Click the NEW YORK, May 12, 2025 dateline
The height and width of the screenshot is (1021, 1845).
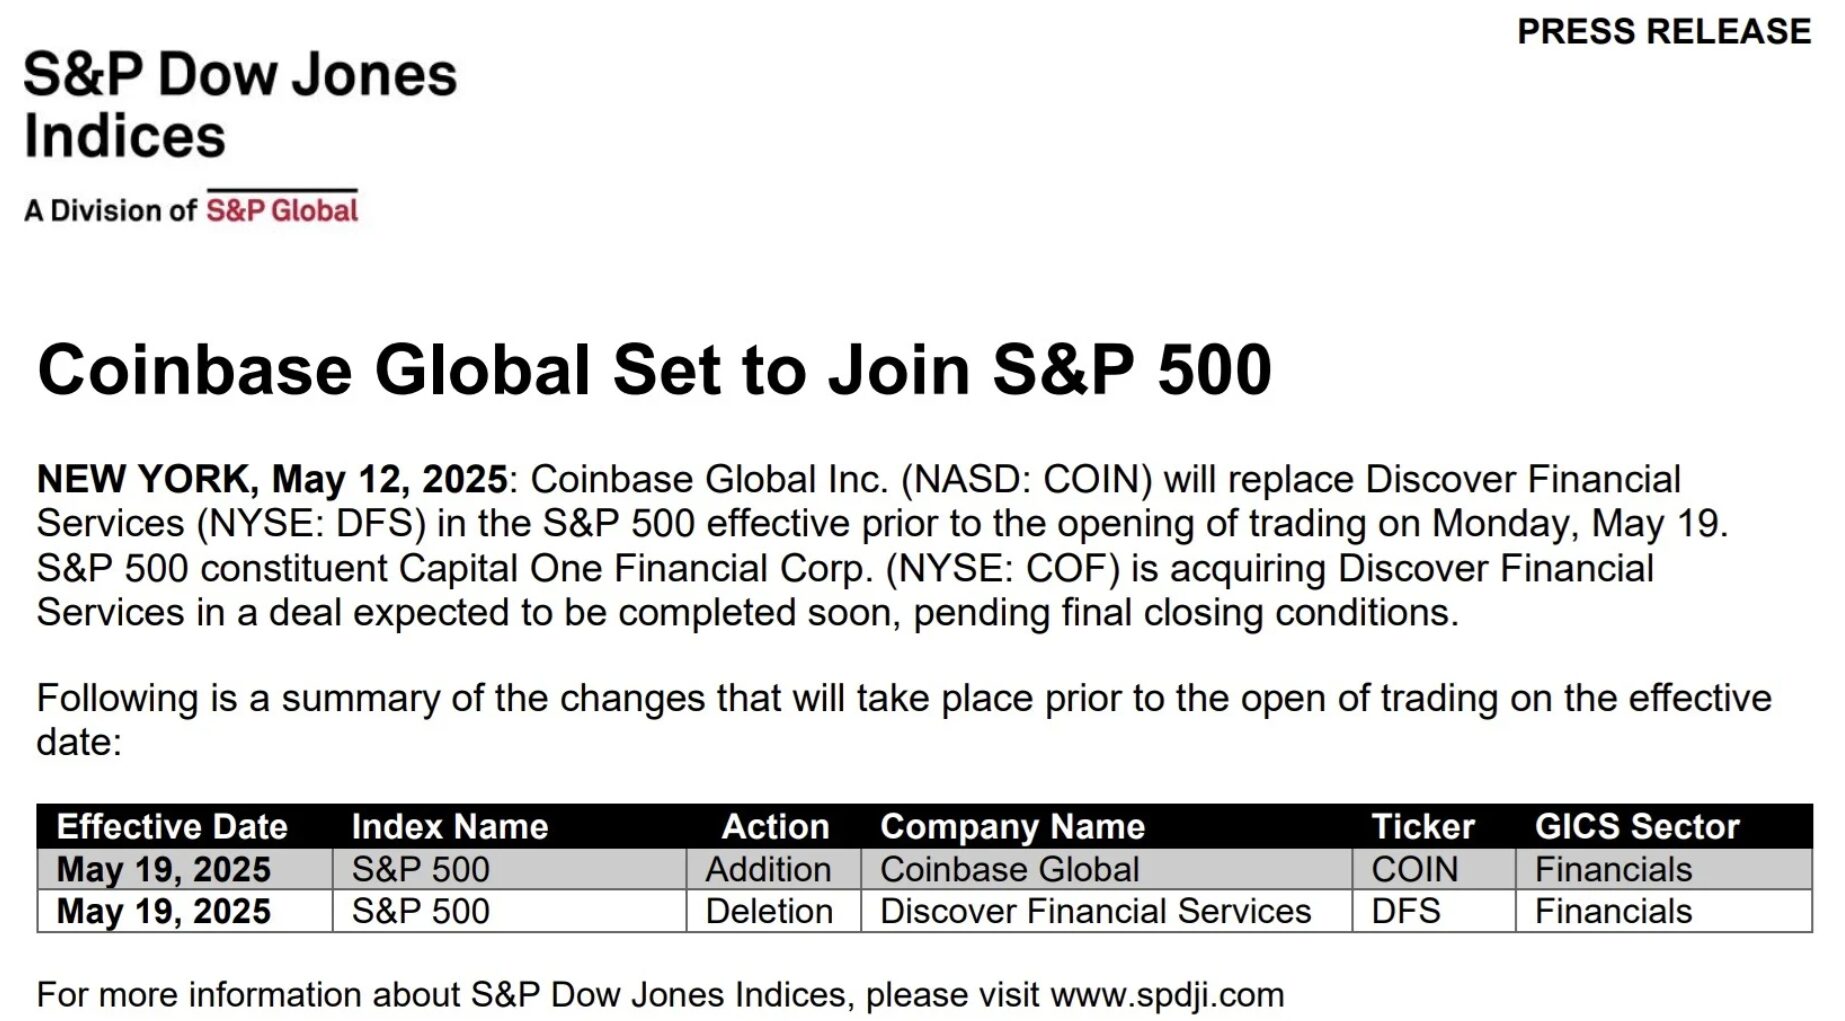[272, 480]
